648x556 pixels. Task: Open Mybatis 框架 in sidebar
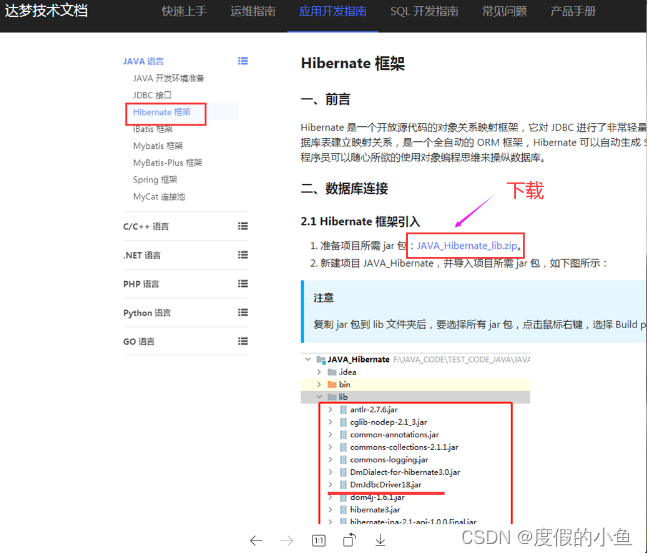point(158,146)
